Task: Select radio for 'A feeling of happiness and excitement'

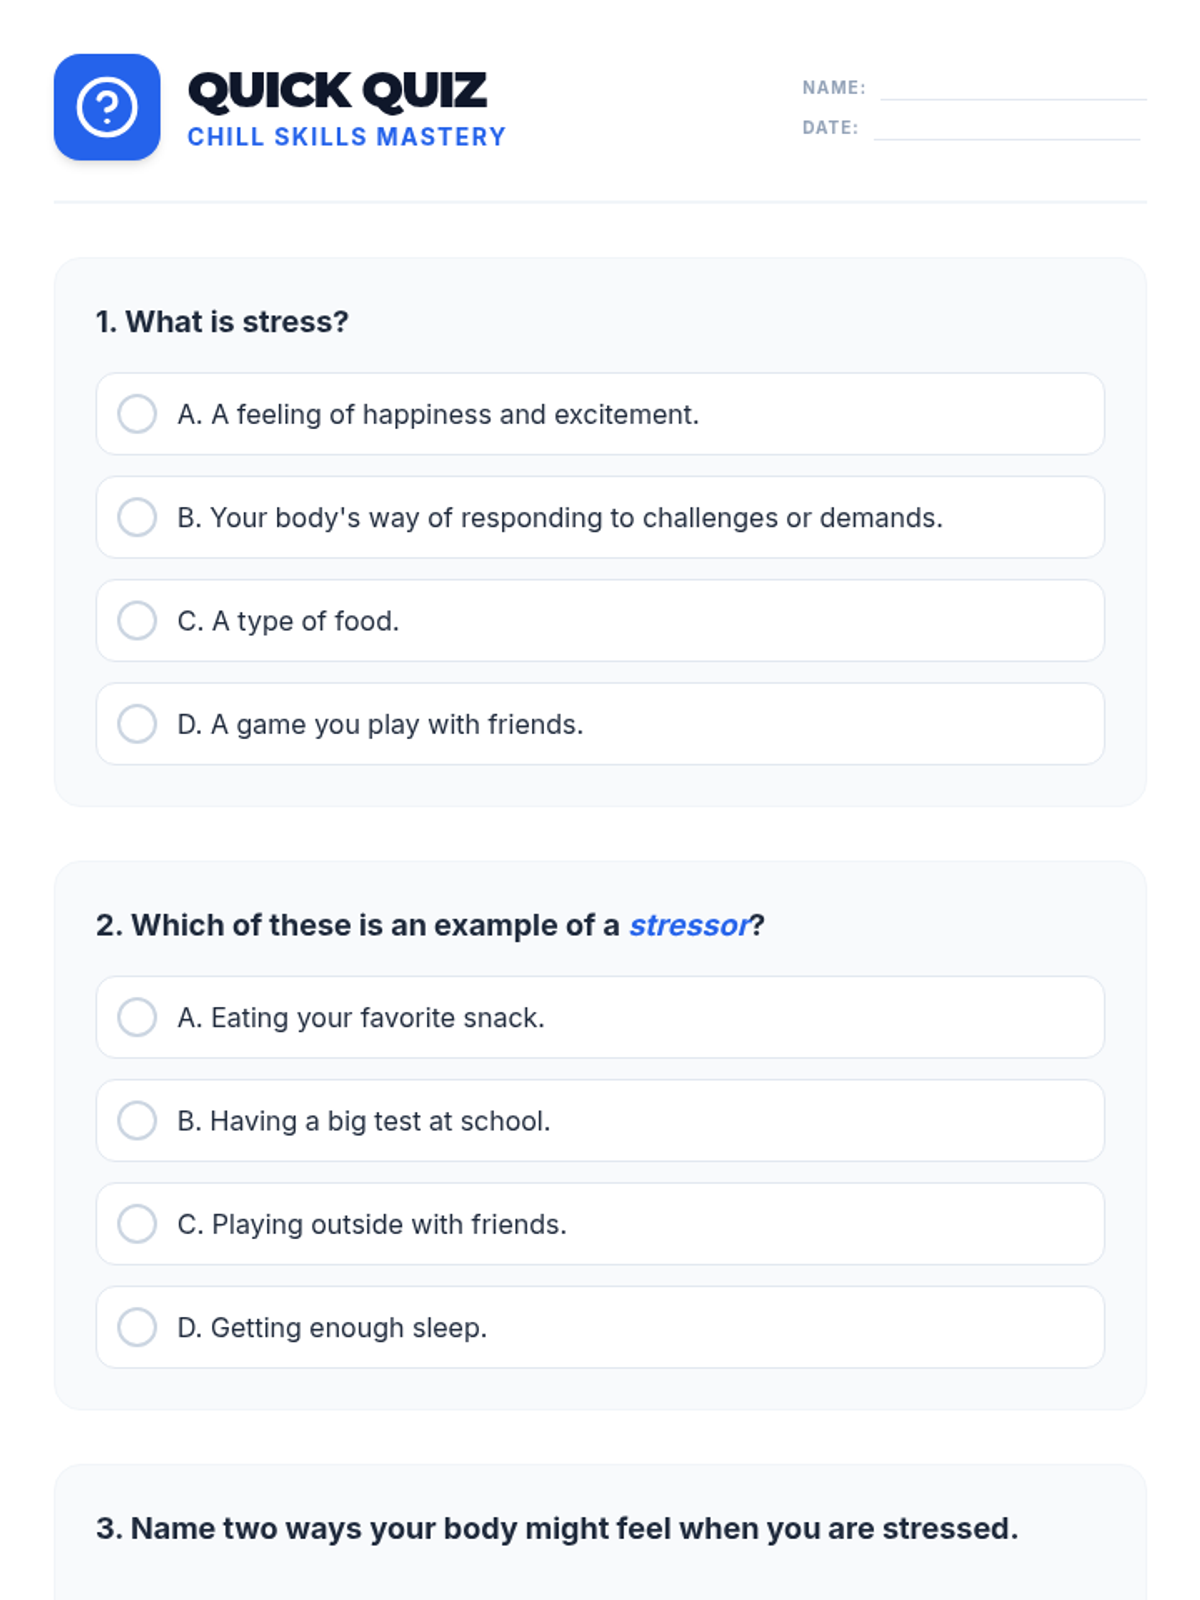Action: 137,414
